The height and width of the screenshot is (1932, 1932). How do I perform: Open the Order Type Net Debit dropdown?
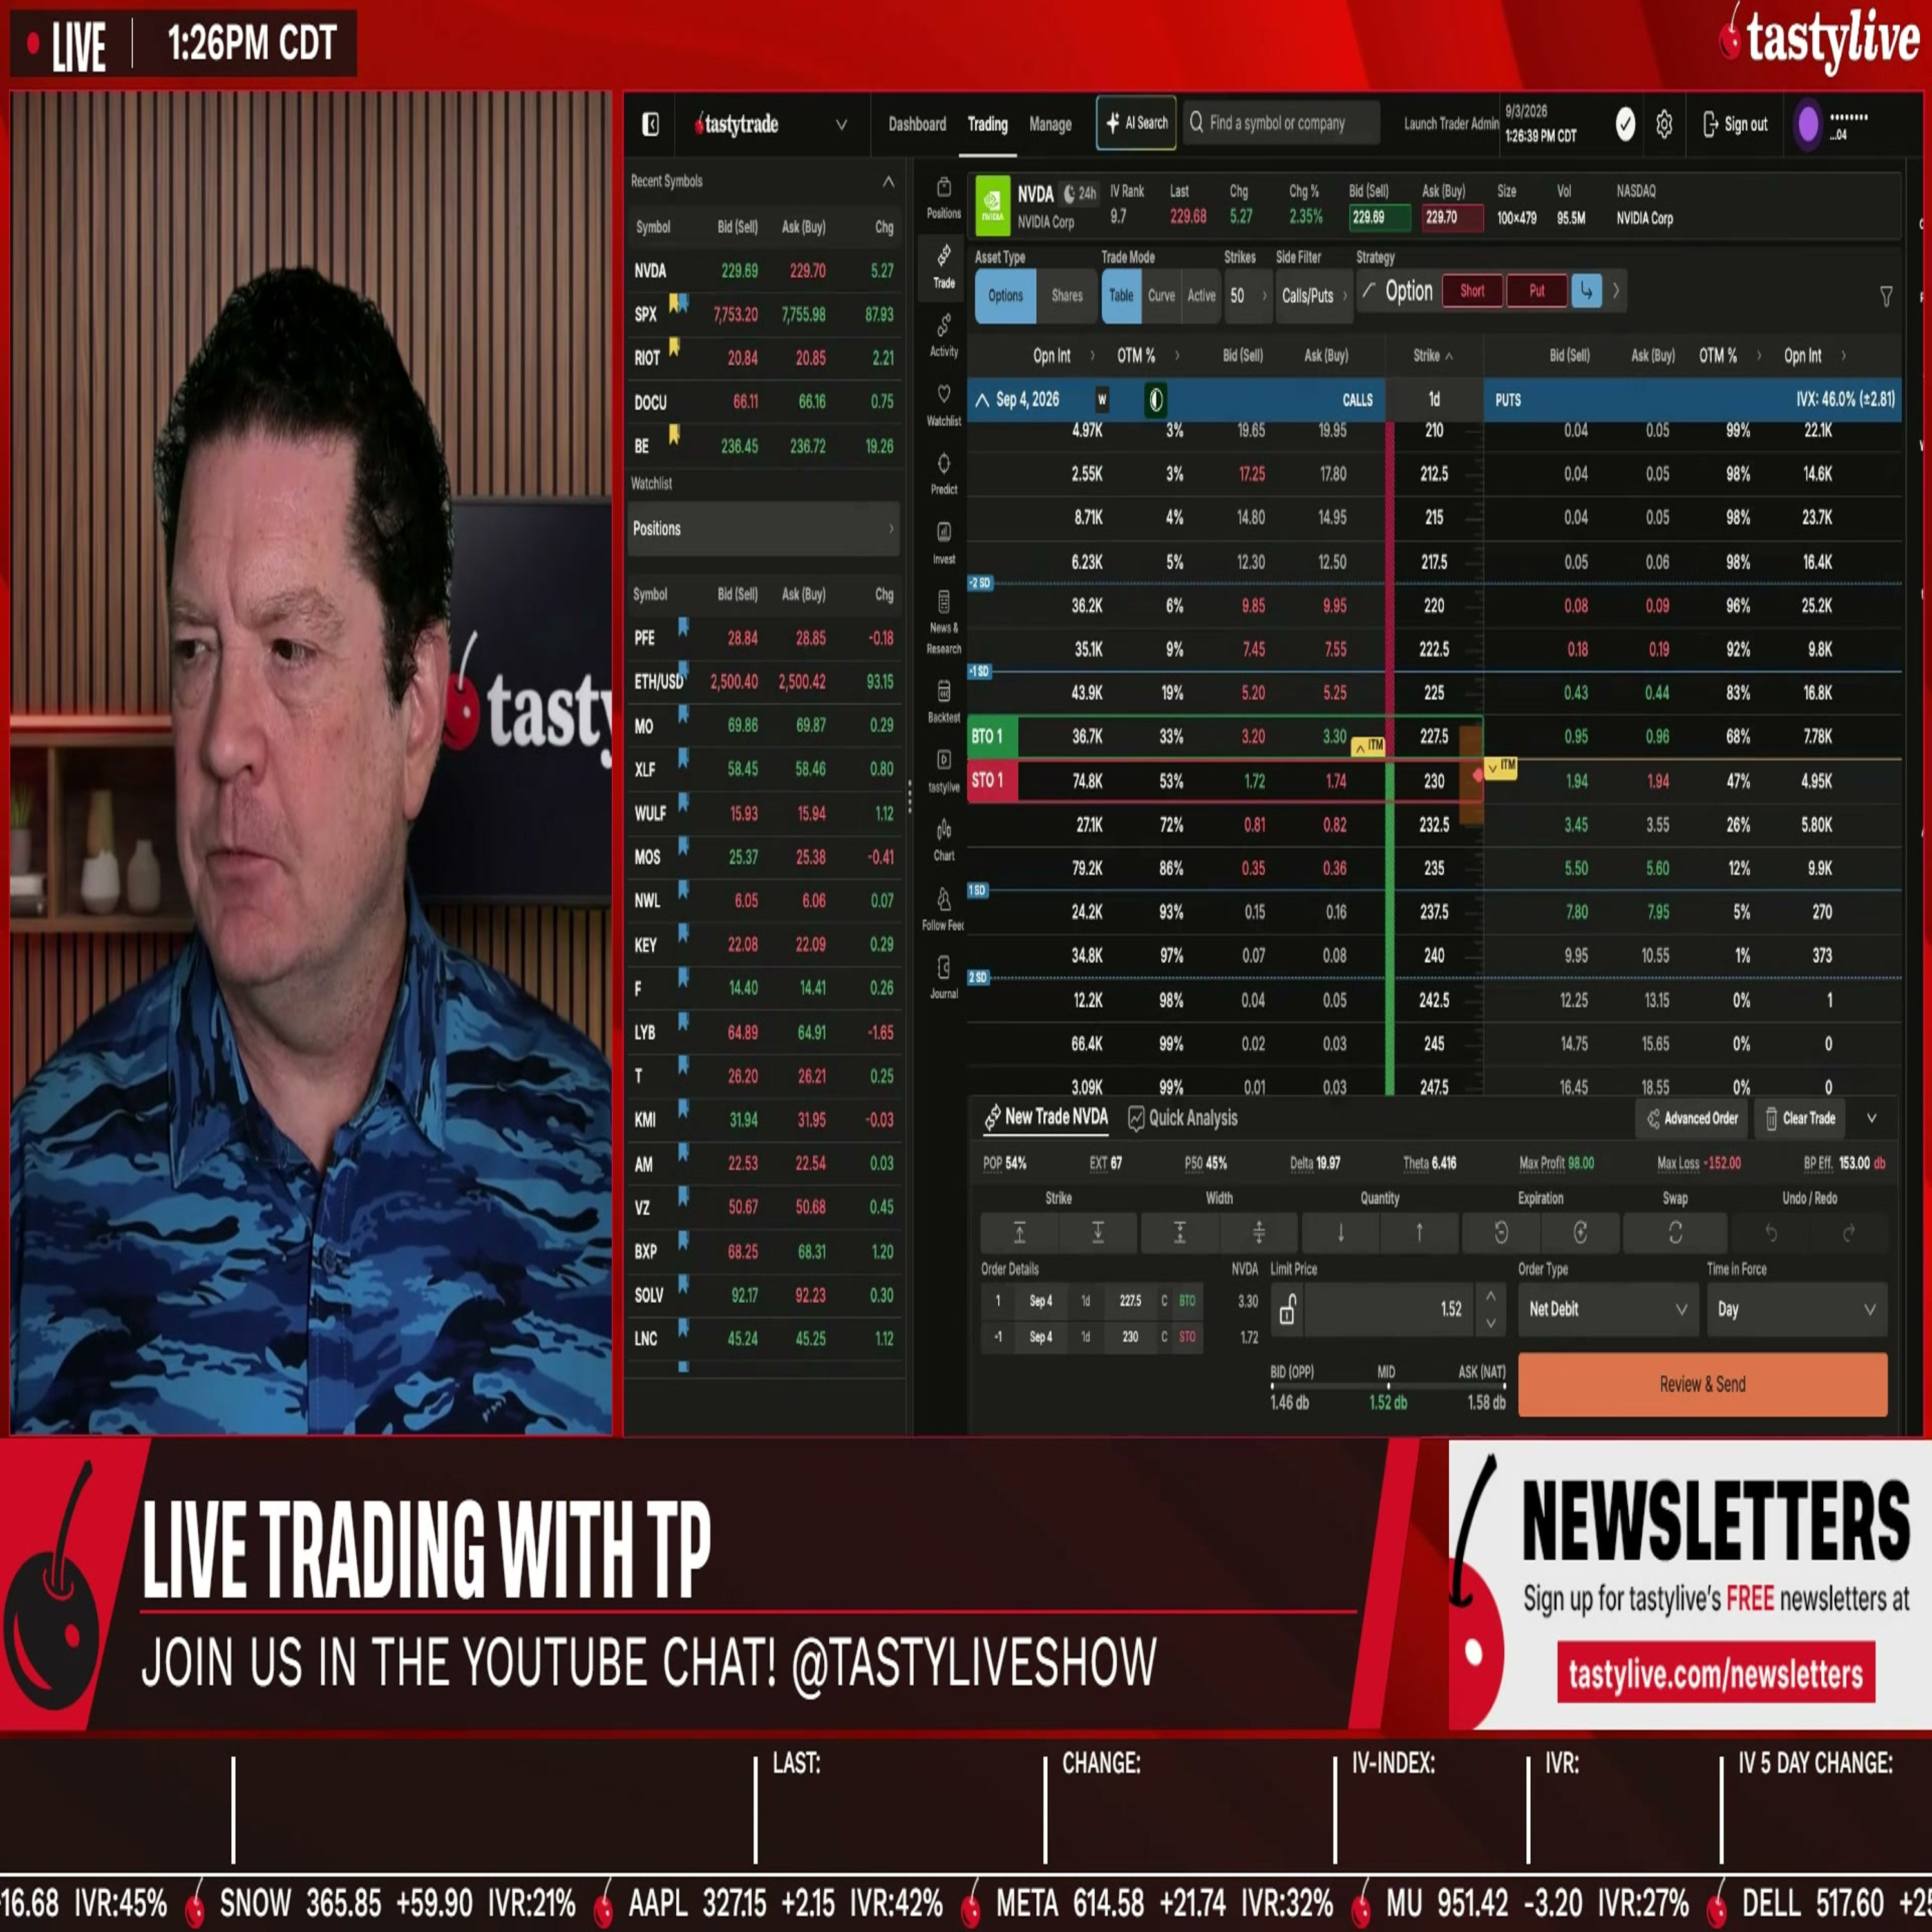point(1607,1309)
